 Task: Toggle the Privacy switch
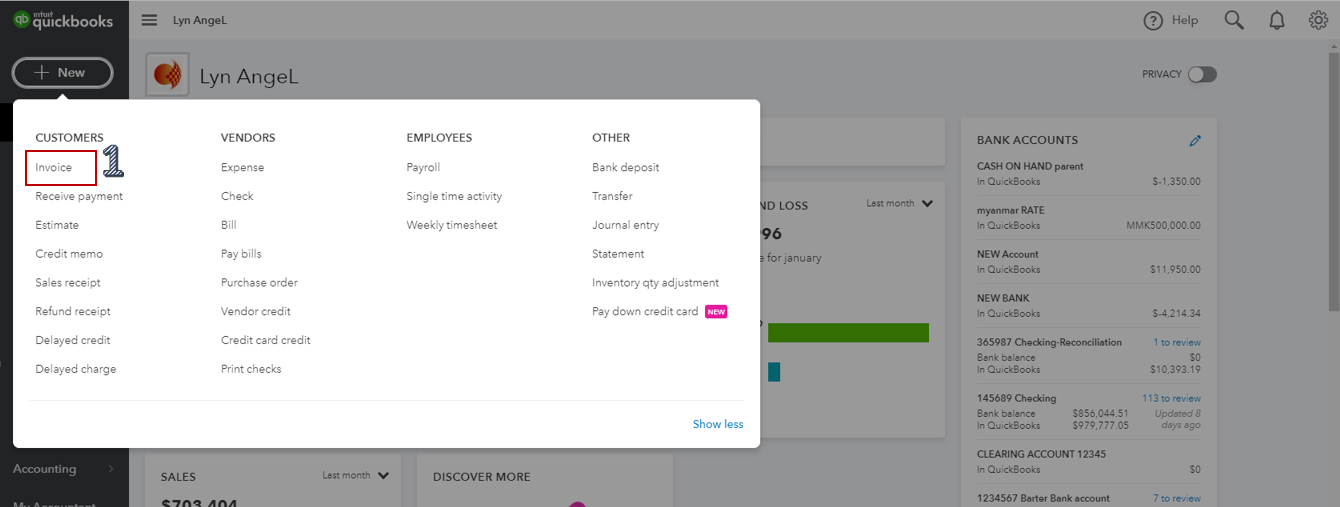tap(1202, 74)
